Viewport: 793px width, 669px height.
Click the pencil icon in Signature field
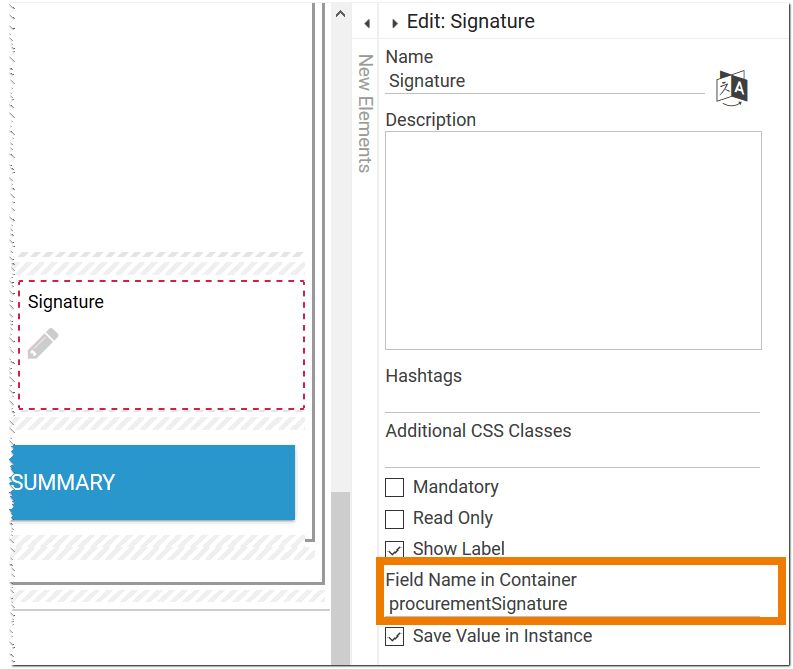tap(43, 344)
